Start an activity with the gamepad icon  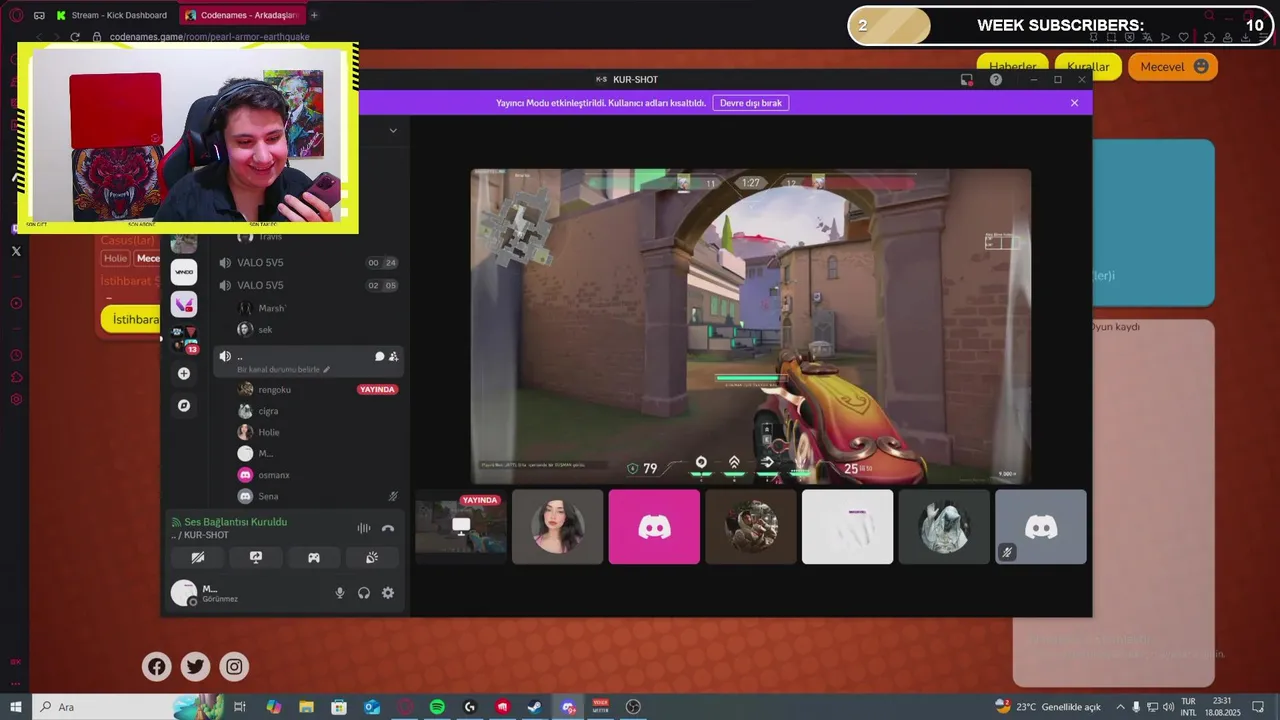coord(314,558)
